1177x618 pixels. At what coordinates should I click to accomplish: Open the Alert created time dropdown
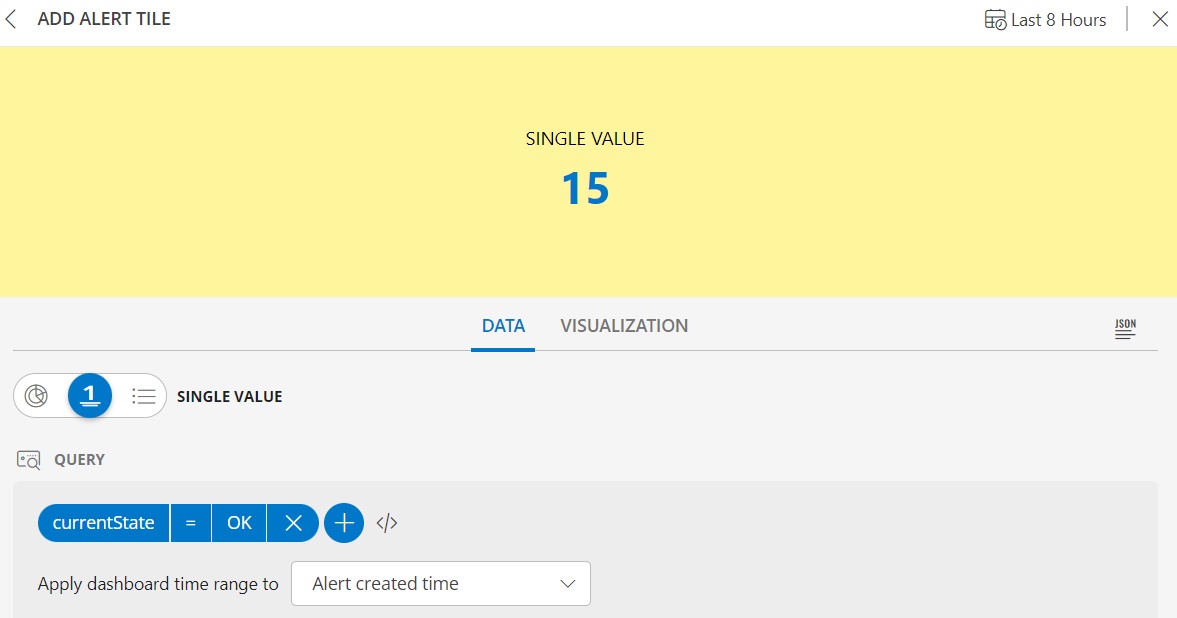pos(440,583)
